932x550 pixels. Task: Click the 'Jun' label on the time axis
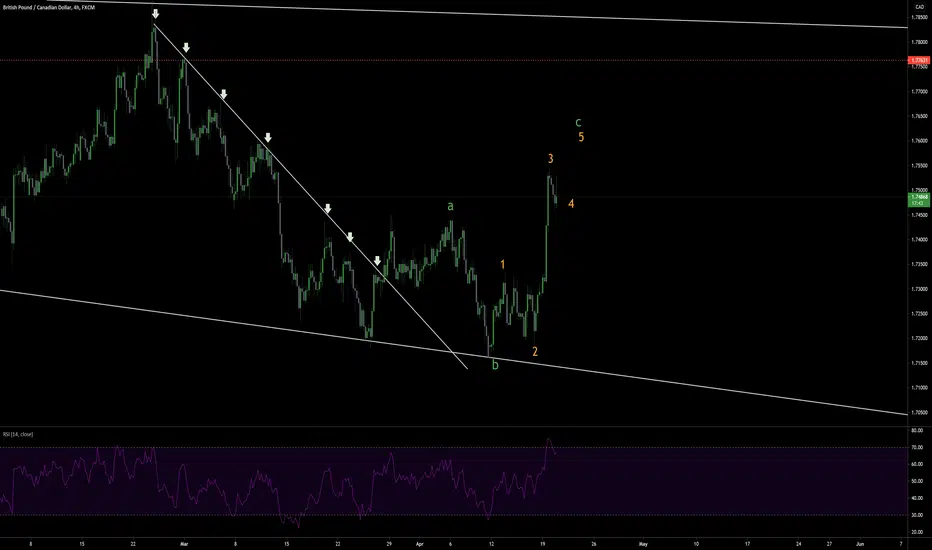[859, 543]
